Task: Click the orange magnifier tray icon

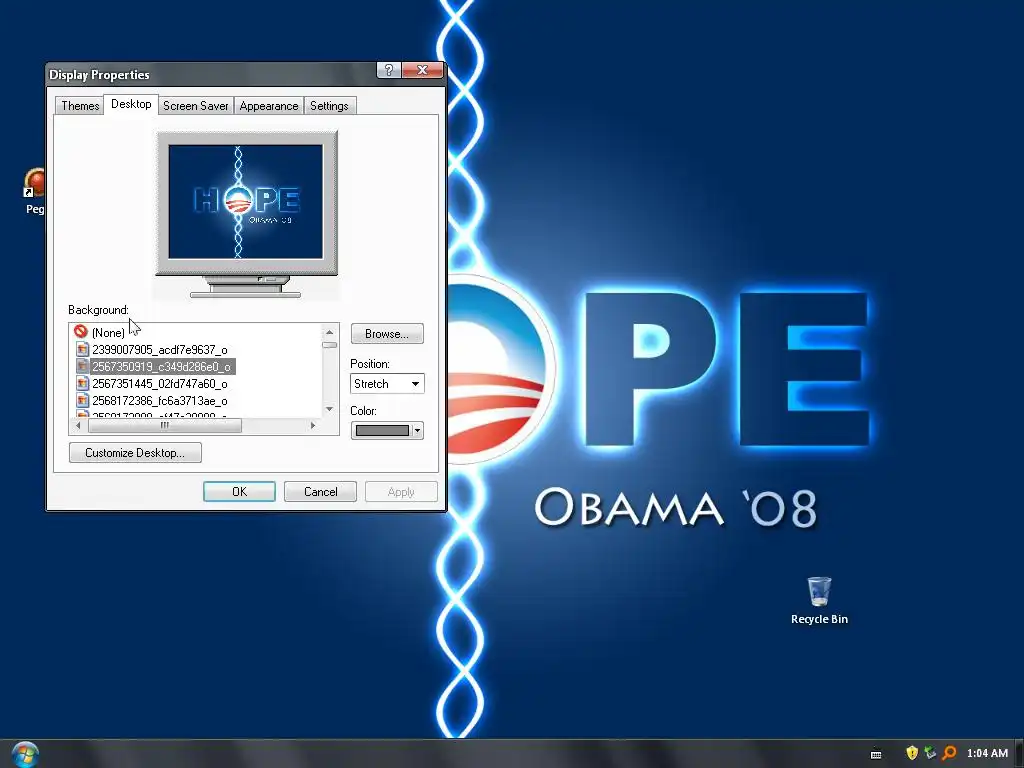Action: (950, 753)
